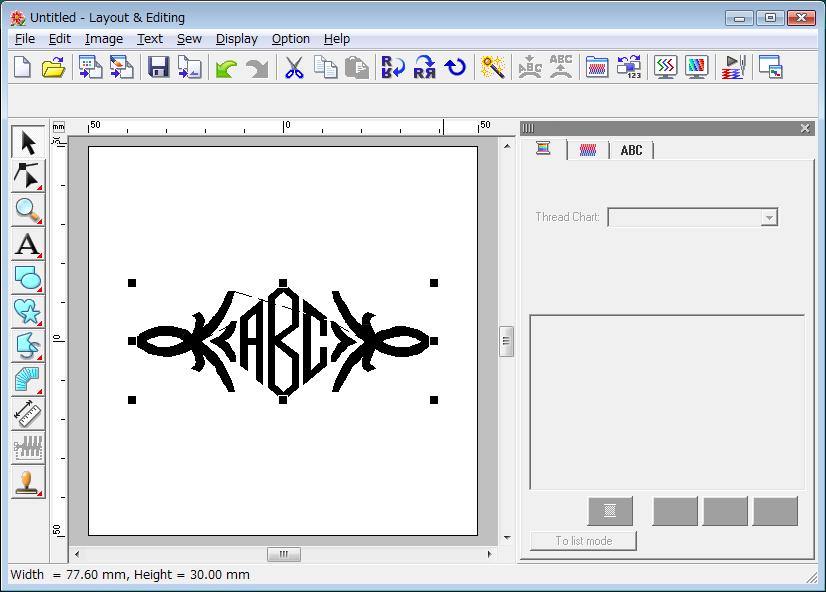This screenshot has width=826, height=592.
Task: Click the panel grip handle on title bar
Action: pyautogui.click(x=528, y=128)
